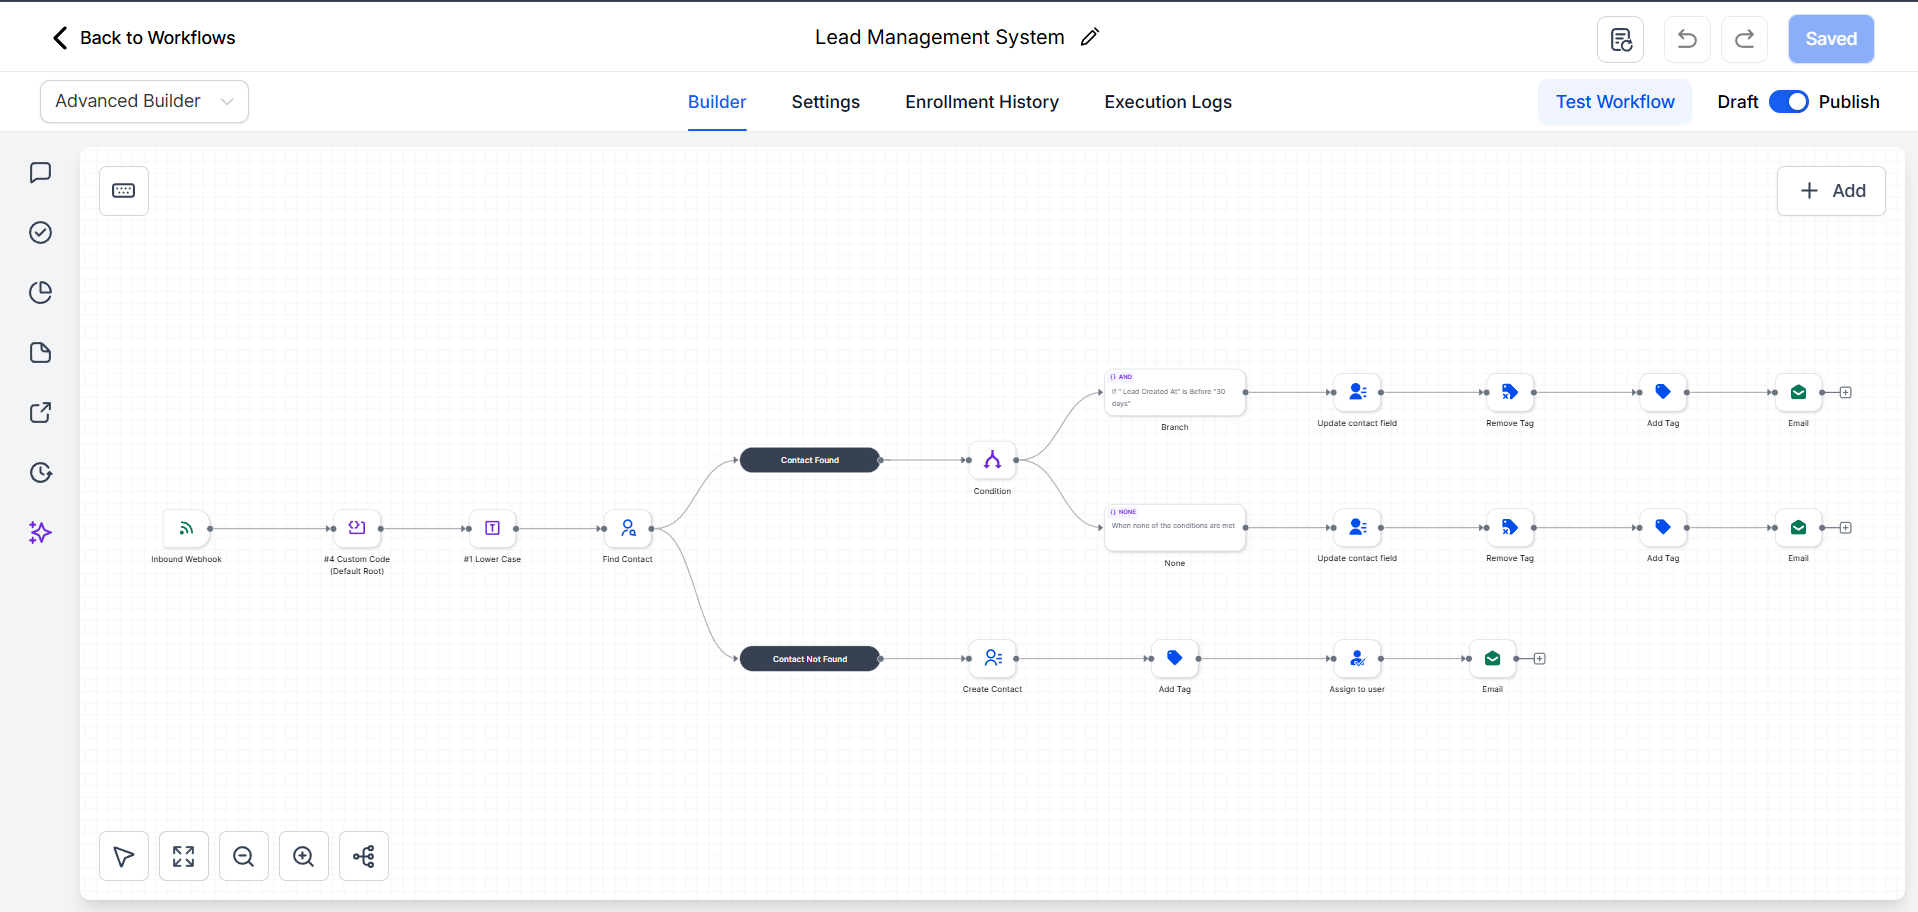Click the Inbound Webhook trigger node
Screen dimensions: 1918x912
point(186,528)
